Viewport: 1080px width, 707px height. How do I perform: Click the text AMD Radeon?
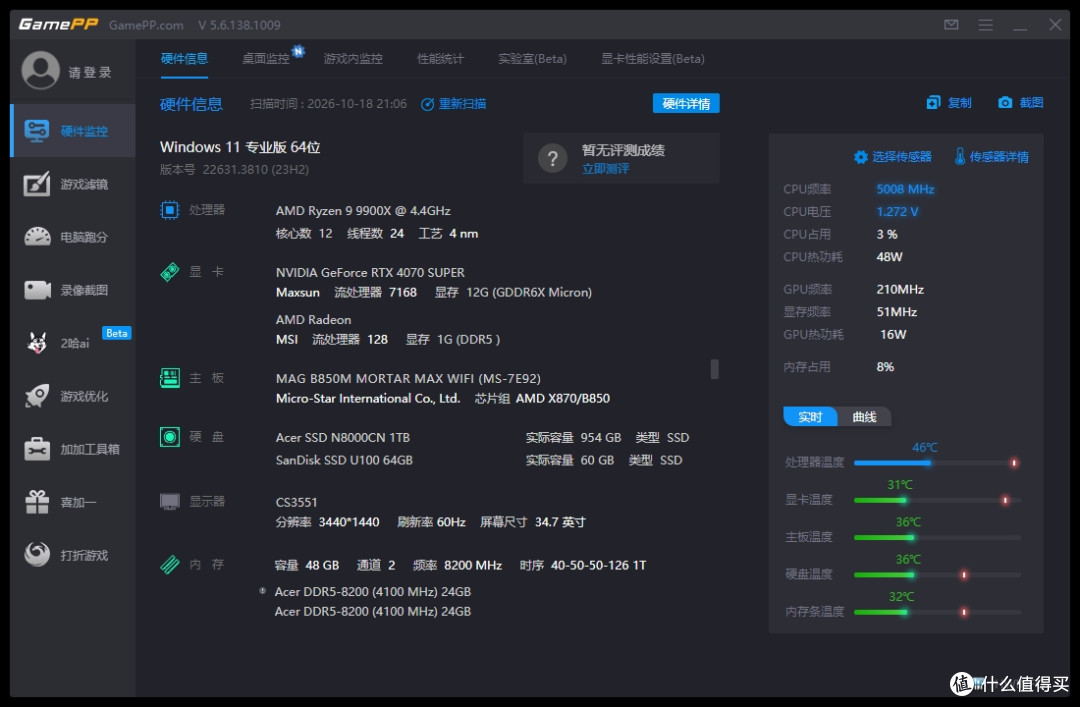coord(313,320)
